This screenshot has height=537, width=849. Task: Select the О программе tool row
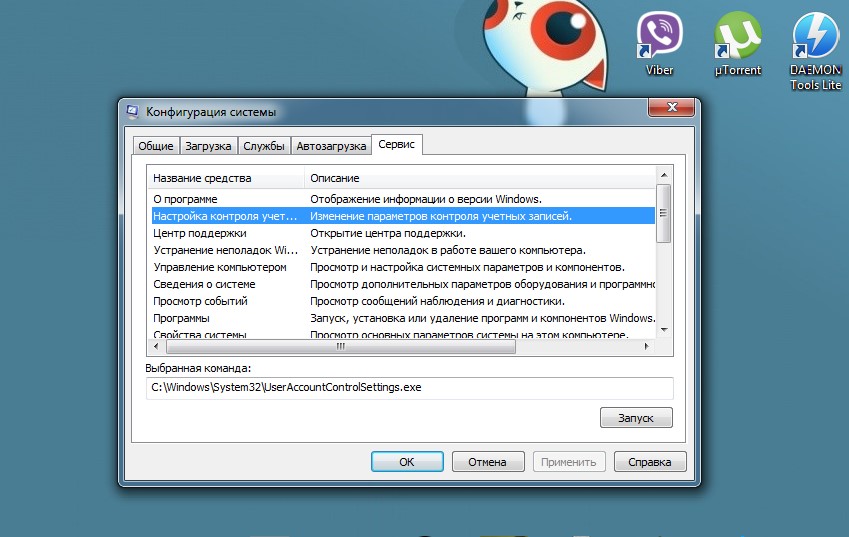[403, 199]
